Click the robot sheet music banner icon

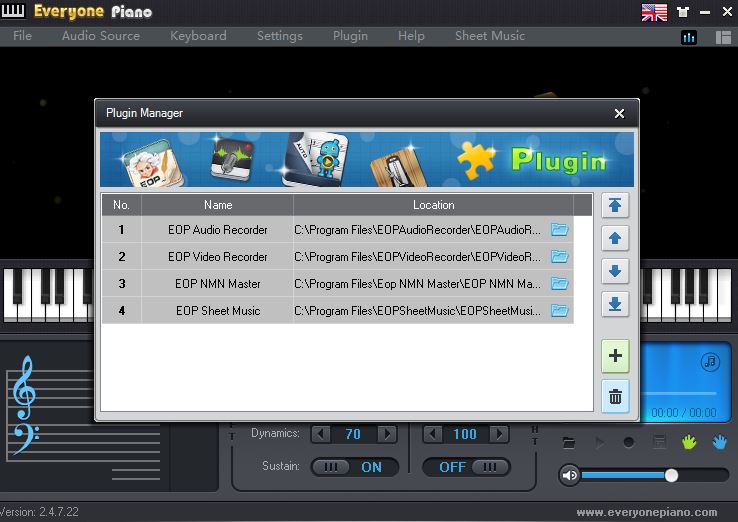click(x=315, y=159)
